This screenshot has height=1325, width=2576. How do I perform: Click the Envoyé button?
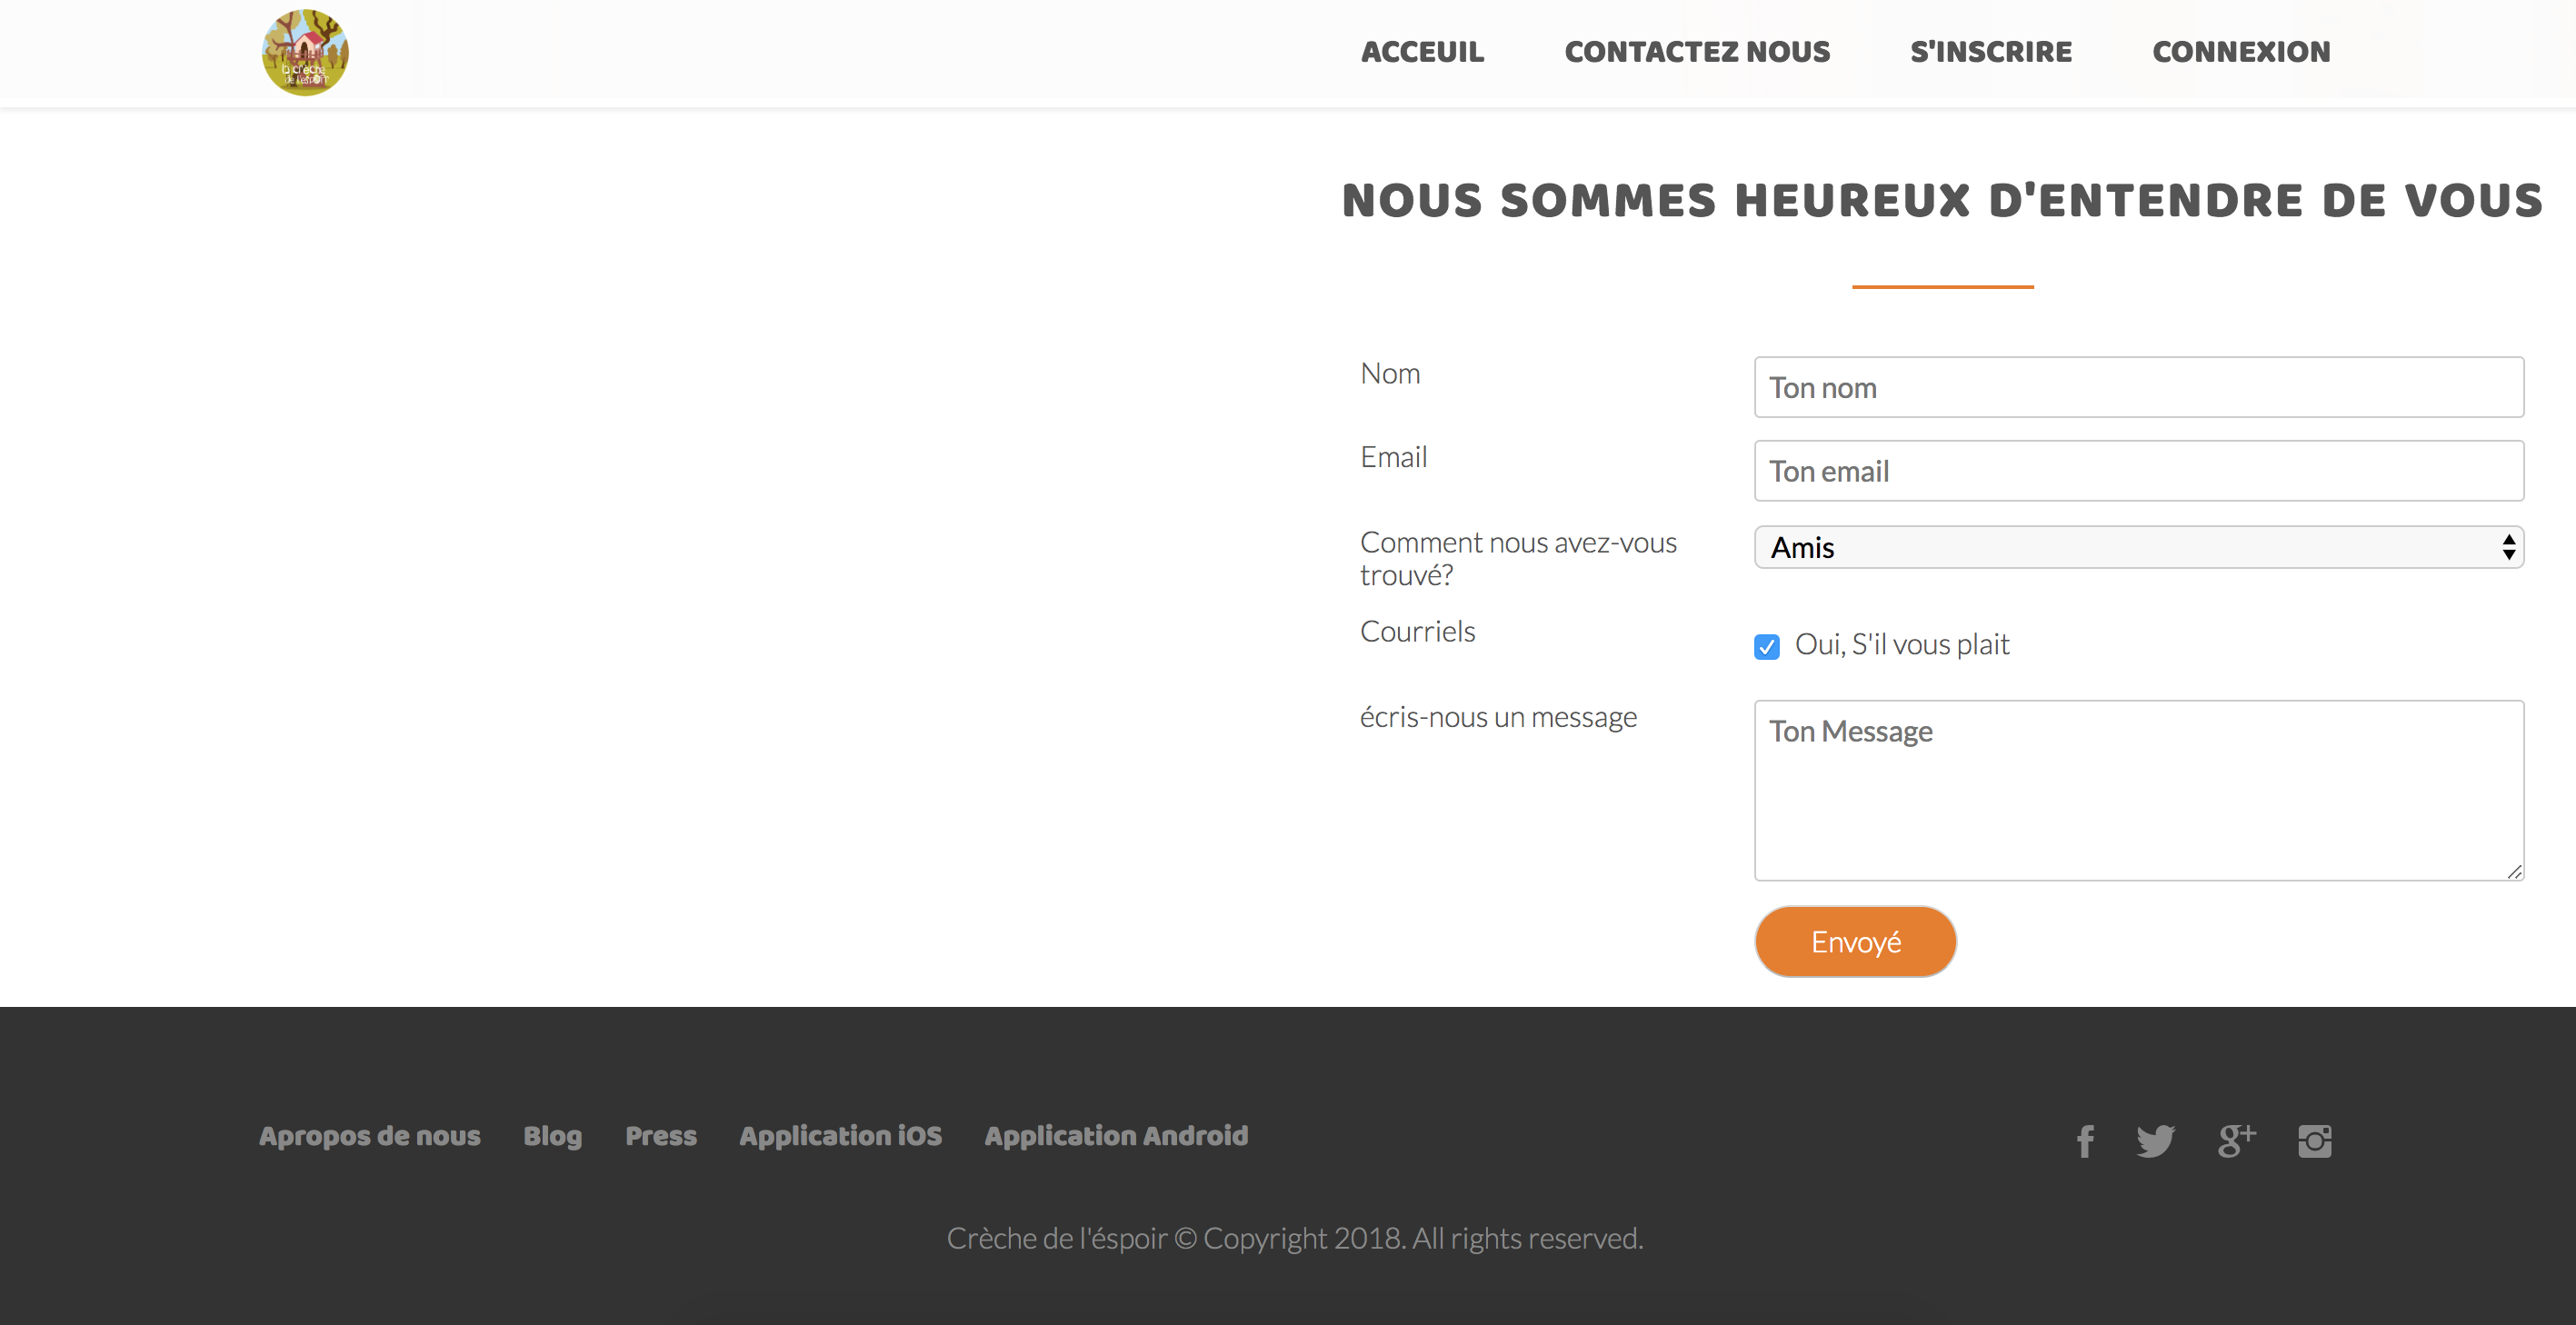click(1855, 941)
